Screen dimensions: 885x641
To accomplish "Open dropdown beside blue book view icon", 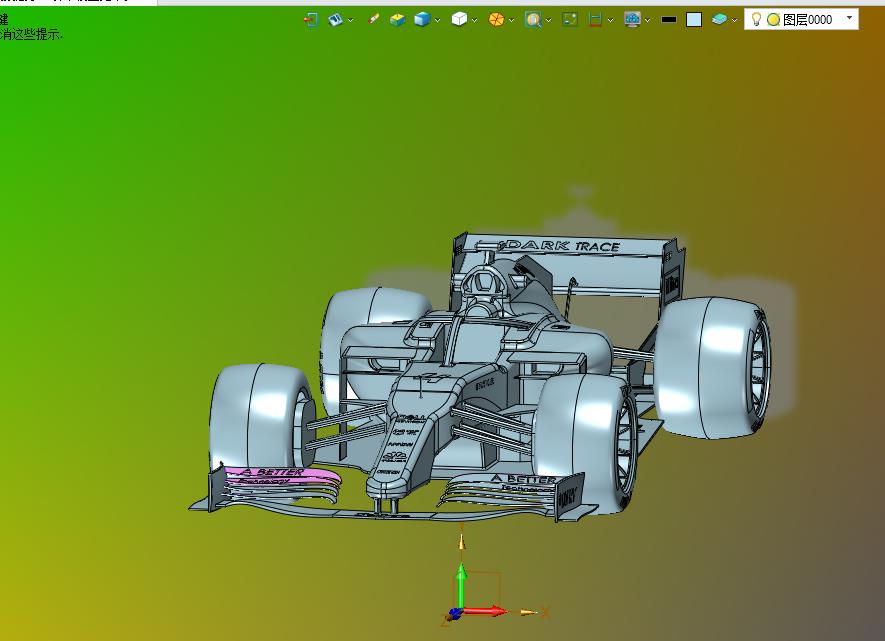I will coord(351,20).
